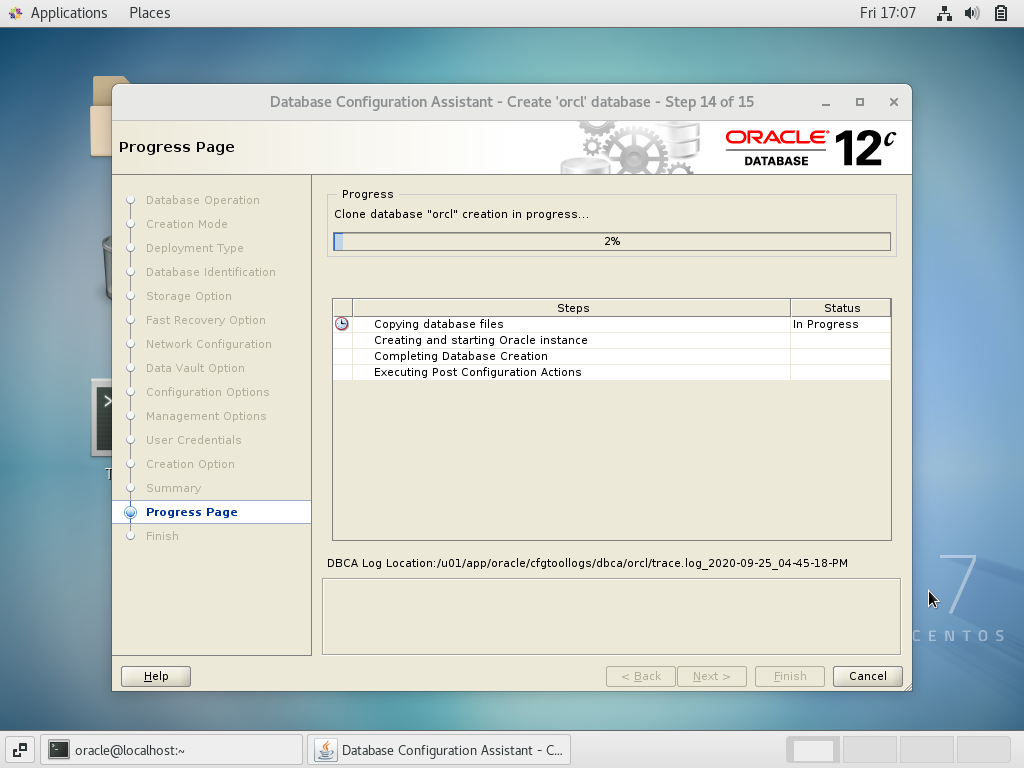Screen dimensions: 1024x768
Task: Open the clipboard icon in system tray
Action: coord(1000,13)
